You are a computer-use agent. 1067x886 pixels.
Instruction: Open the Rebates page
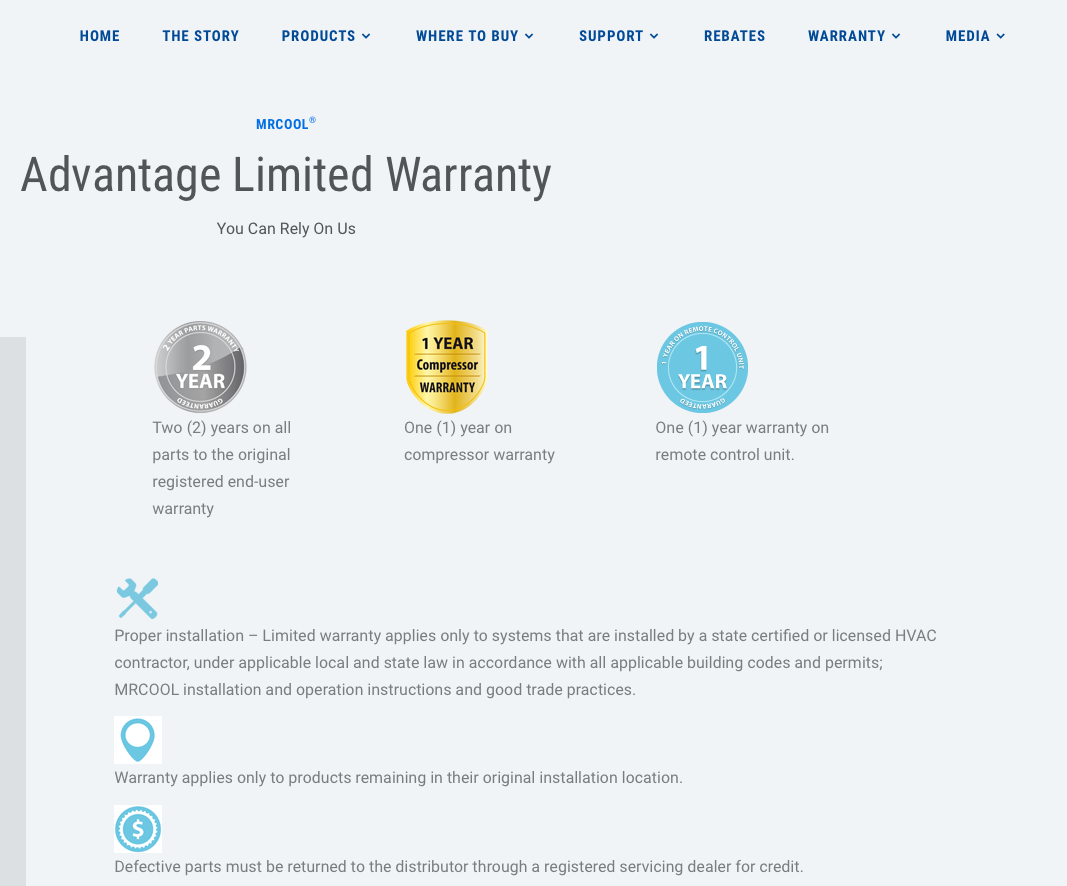point(734,36)
